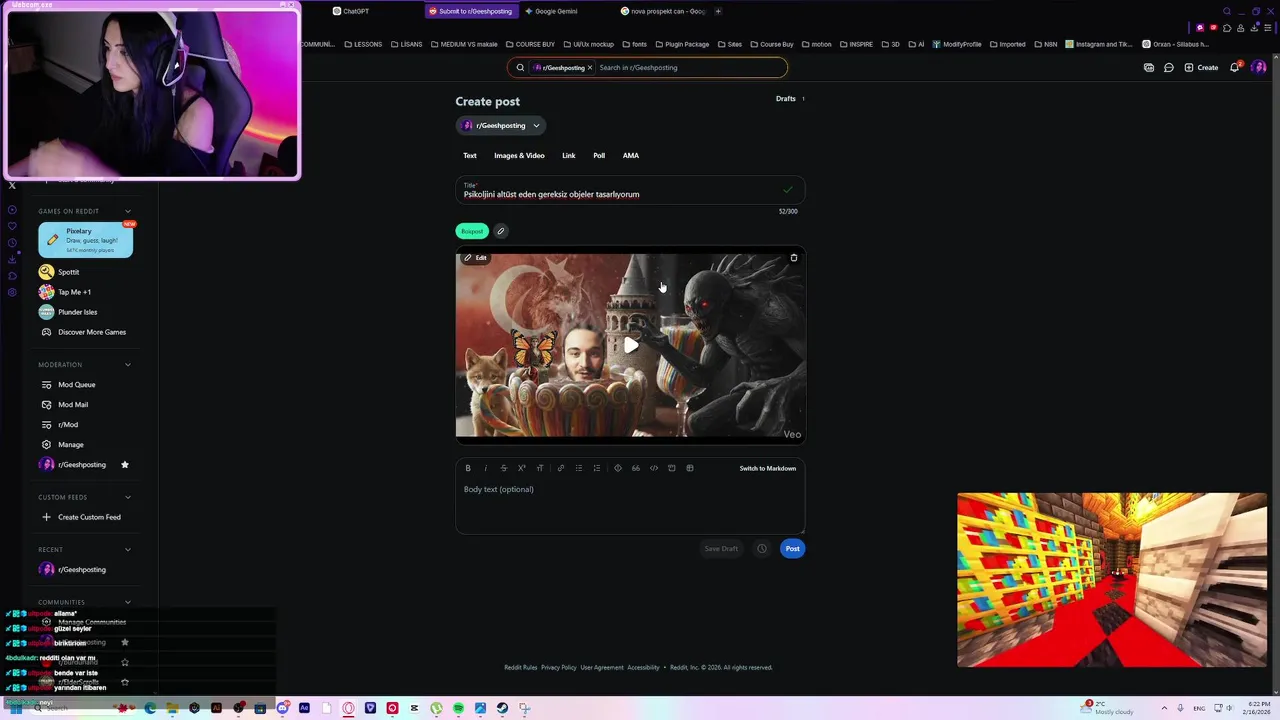
Task: Click the blue Post button
Action: click(792, 548)
